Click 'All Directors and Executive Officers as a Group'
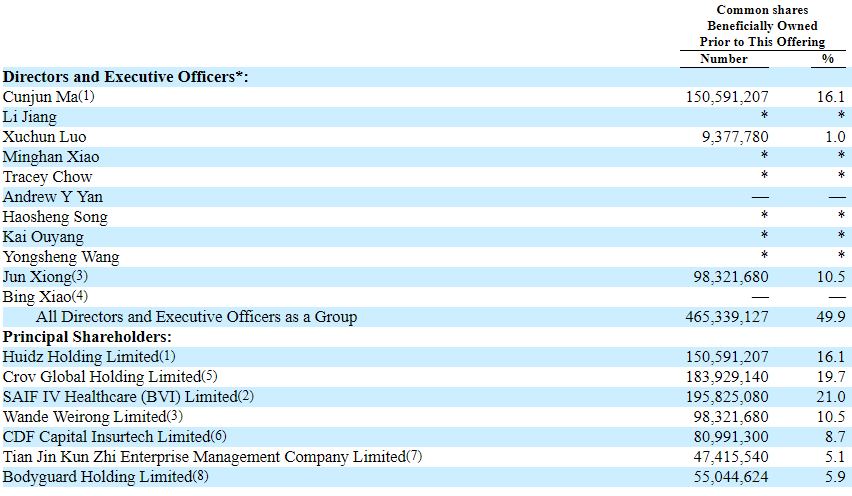This screenshot has width=852, height=496. pyautogui.click(x=197, y=317)
